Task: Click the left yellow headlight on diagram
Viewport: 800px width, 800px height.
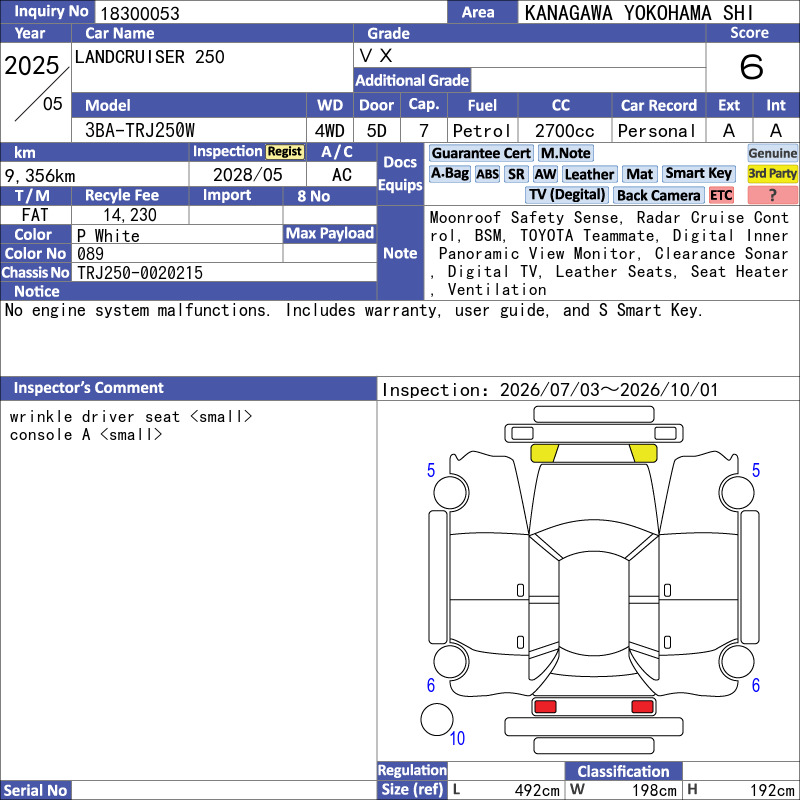Action: pos(544,453)
